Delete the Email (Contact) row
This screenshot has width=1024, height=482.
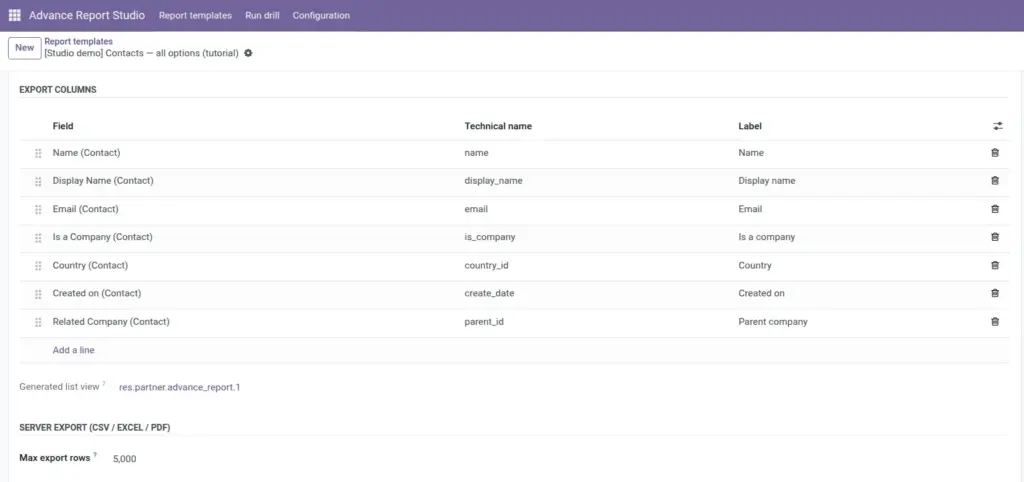pos(995,209)
